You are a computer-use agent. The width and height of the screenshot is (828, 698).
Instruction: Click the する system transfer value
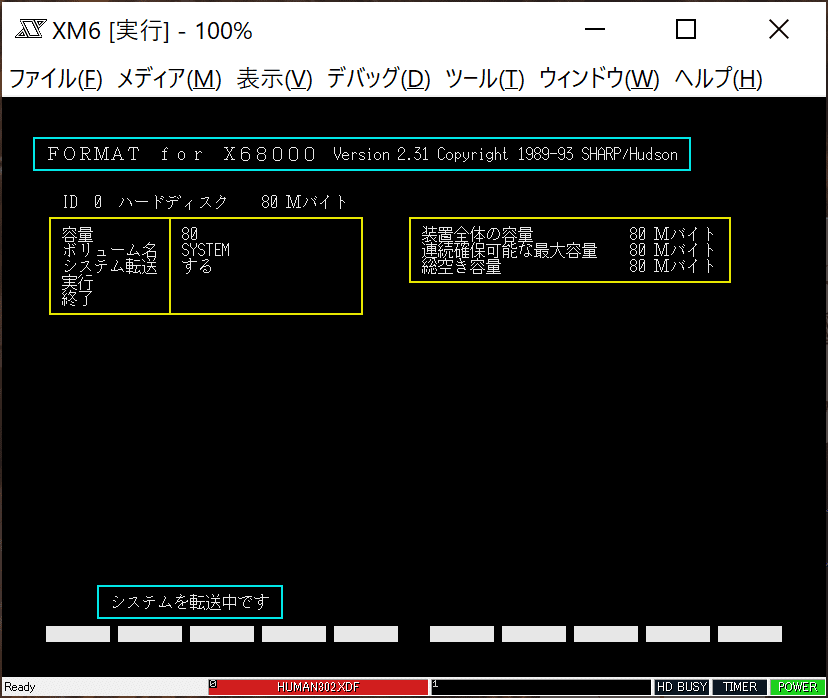196,267
